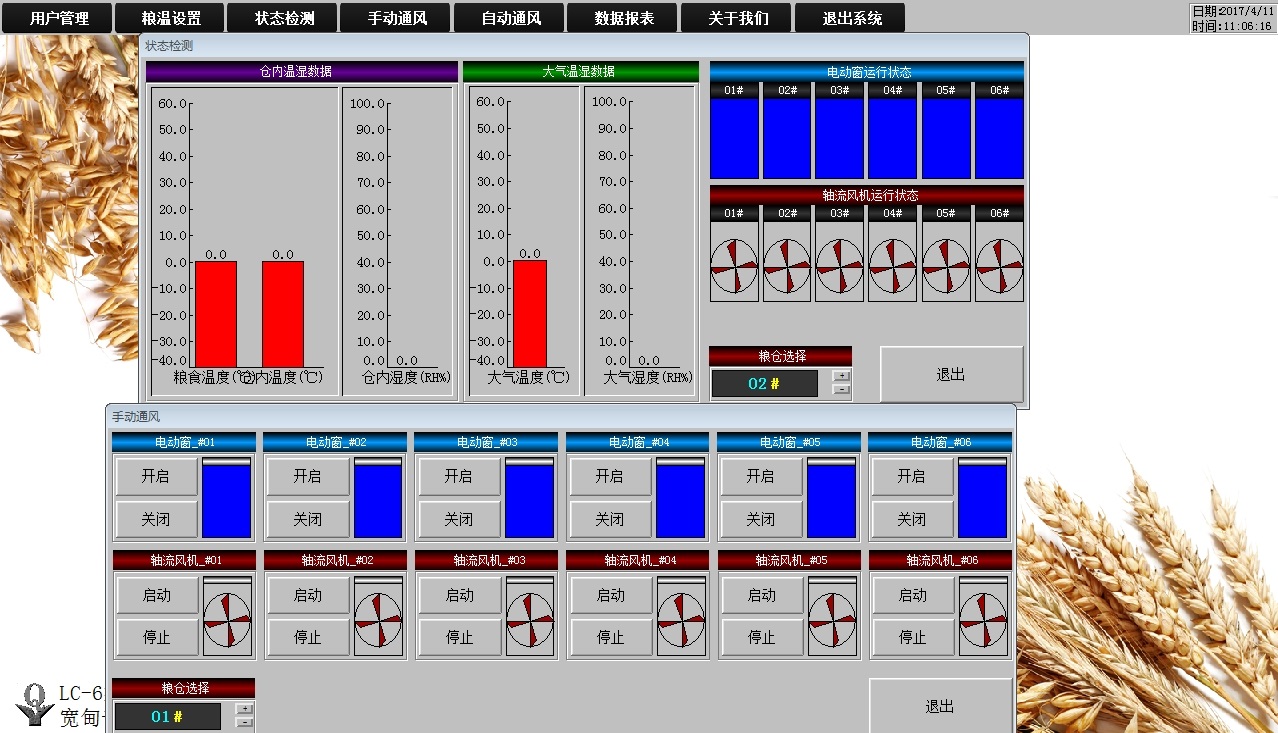The width and height of the screenshot is (1278, 733).
Task: Click fan 06# icon in 轴流风机运行状态
Action: pos(999,268)
